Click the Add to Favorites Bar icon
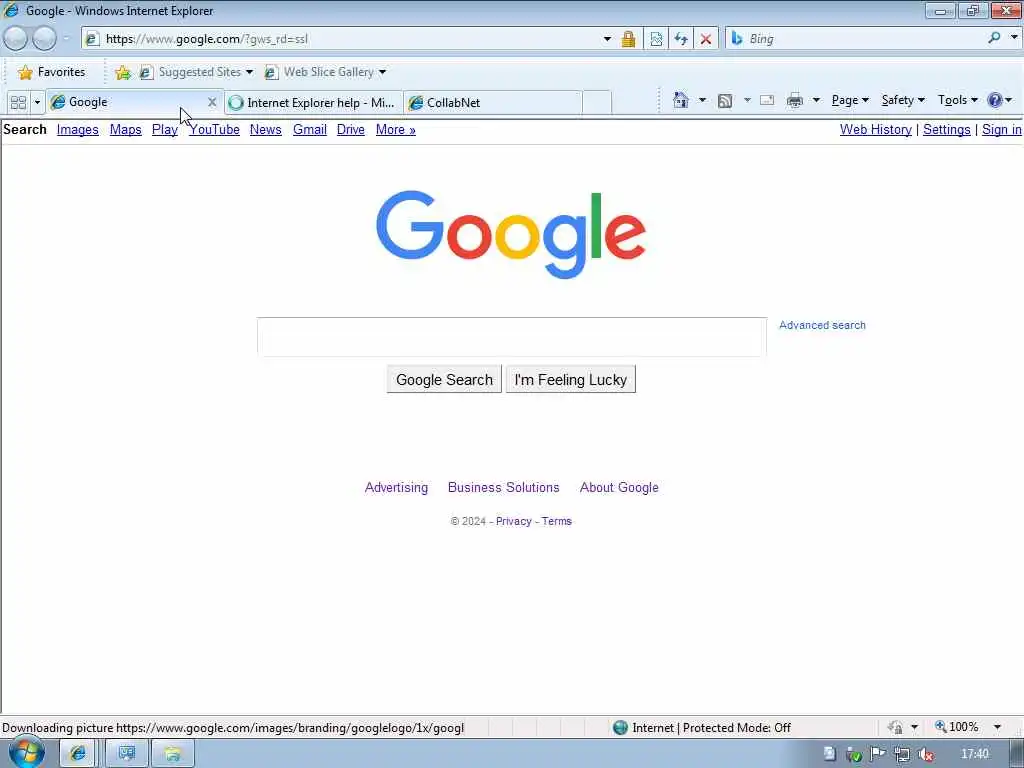 point(123,72)
